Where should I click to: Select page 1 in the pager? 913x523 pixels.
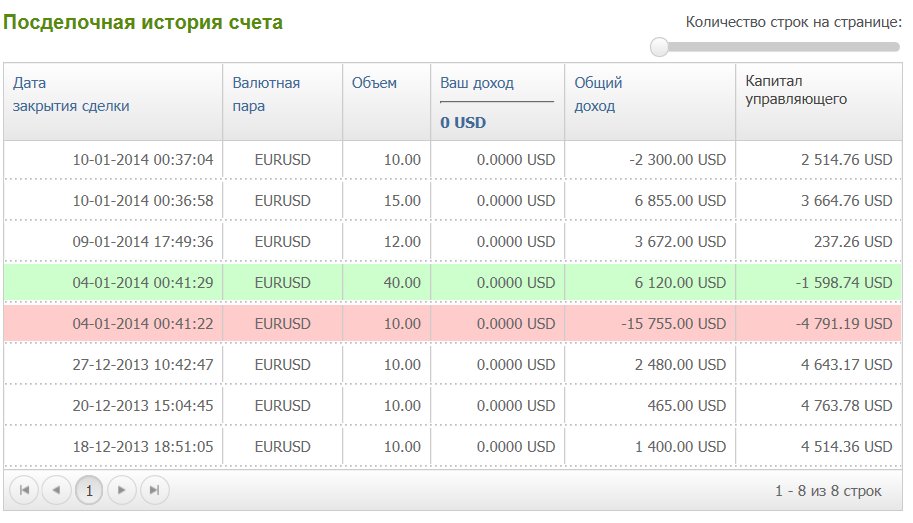[89, 490]
